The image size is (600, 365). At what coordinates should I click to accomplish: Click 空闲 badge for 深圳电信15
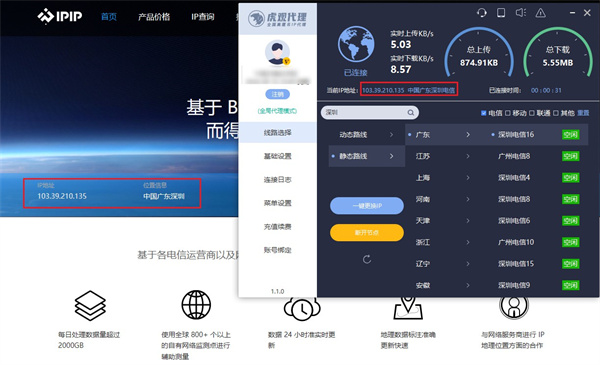[570, 264]
